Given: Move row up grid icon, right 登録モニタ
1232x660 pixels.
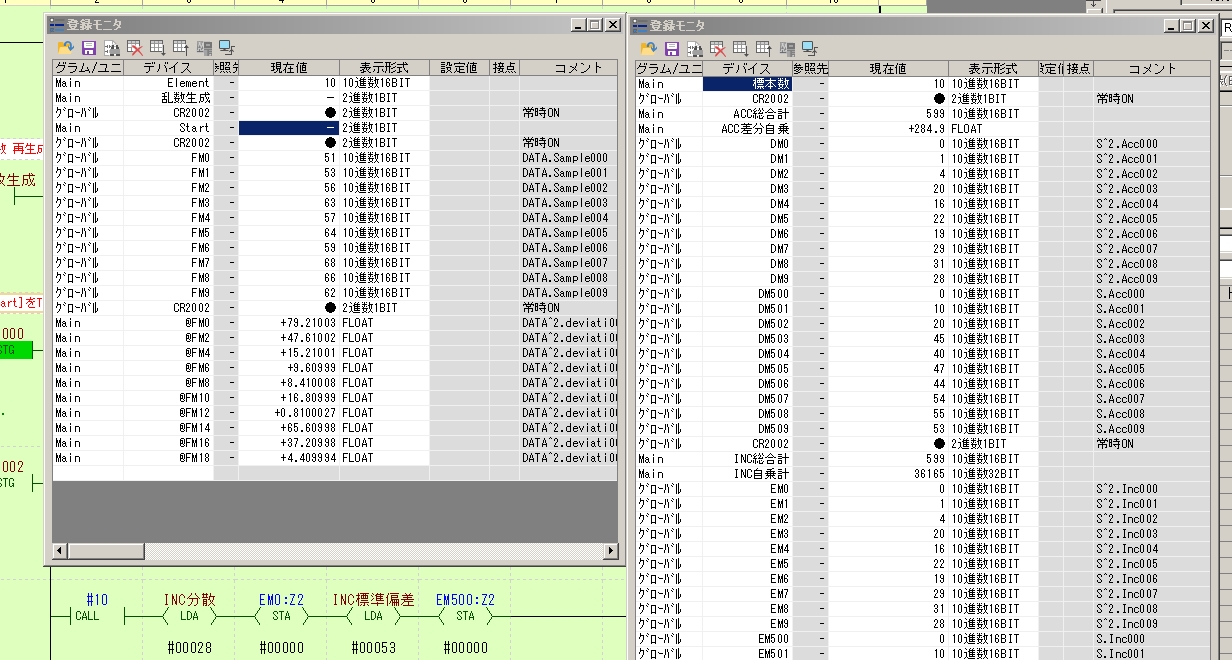Looking at the screenshot, I should 763,48.
